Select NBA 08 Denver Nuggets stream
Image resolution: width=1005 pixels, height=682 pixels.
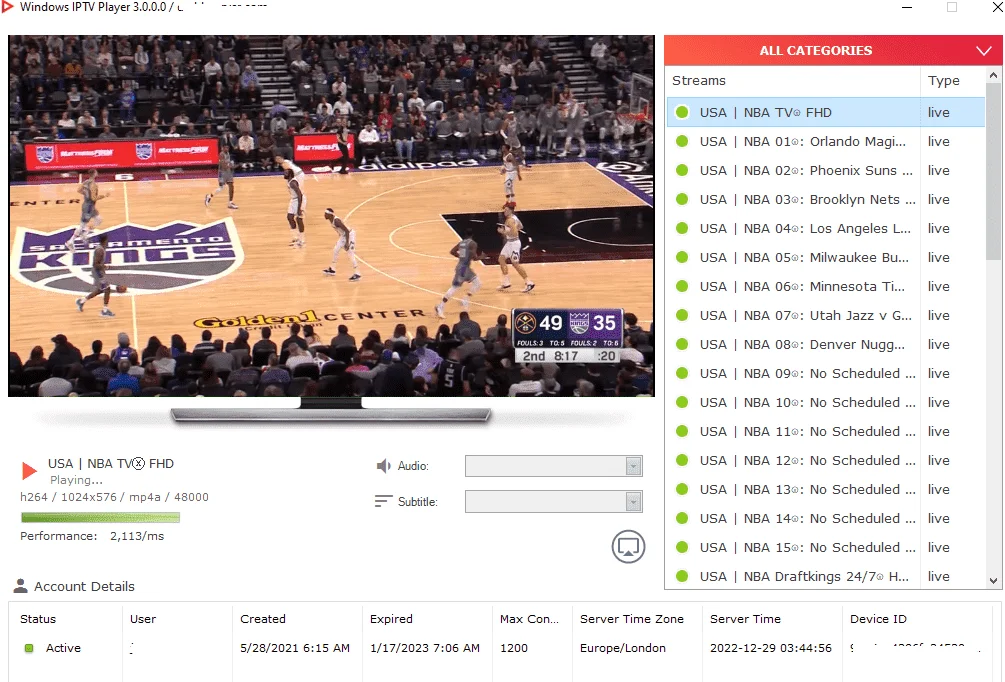(826, 344)
